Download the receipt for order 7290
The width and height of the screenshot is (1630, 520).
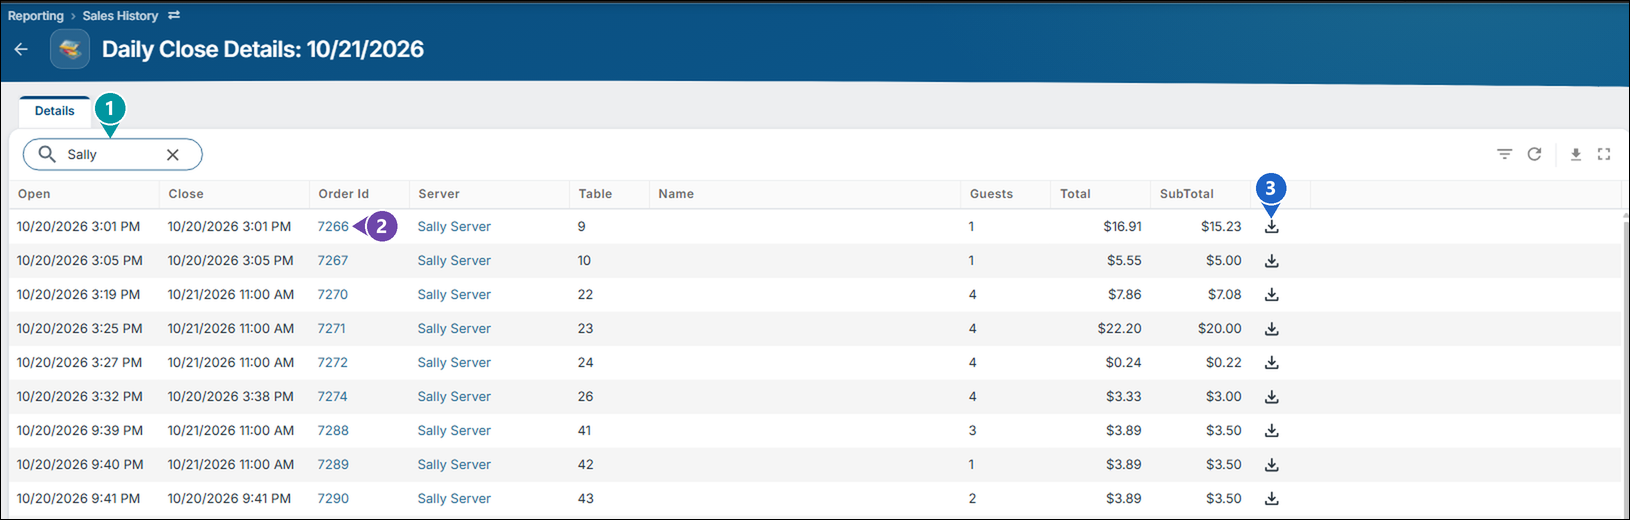1272,499
